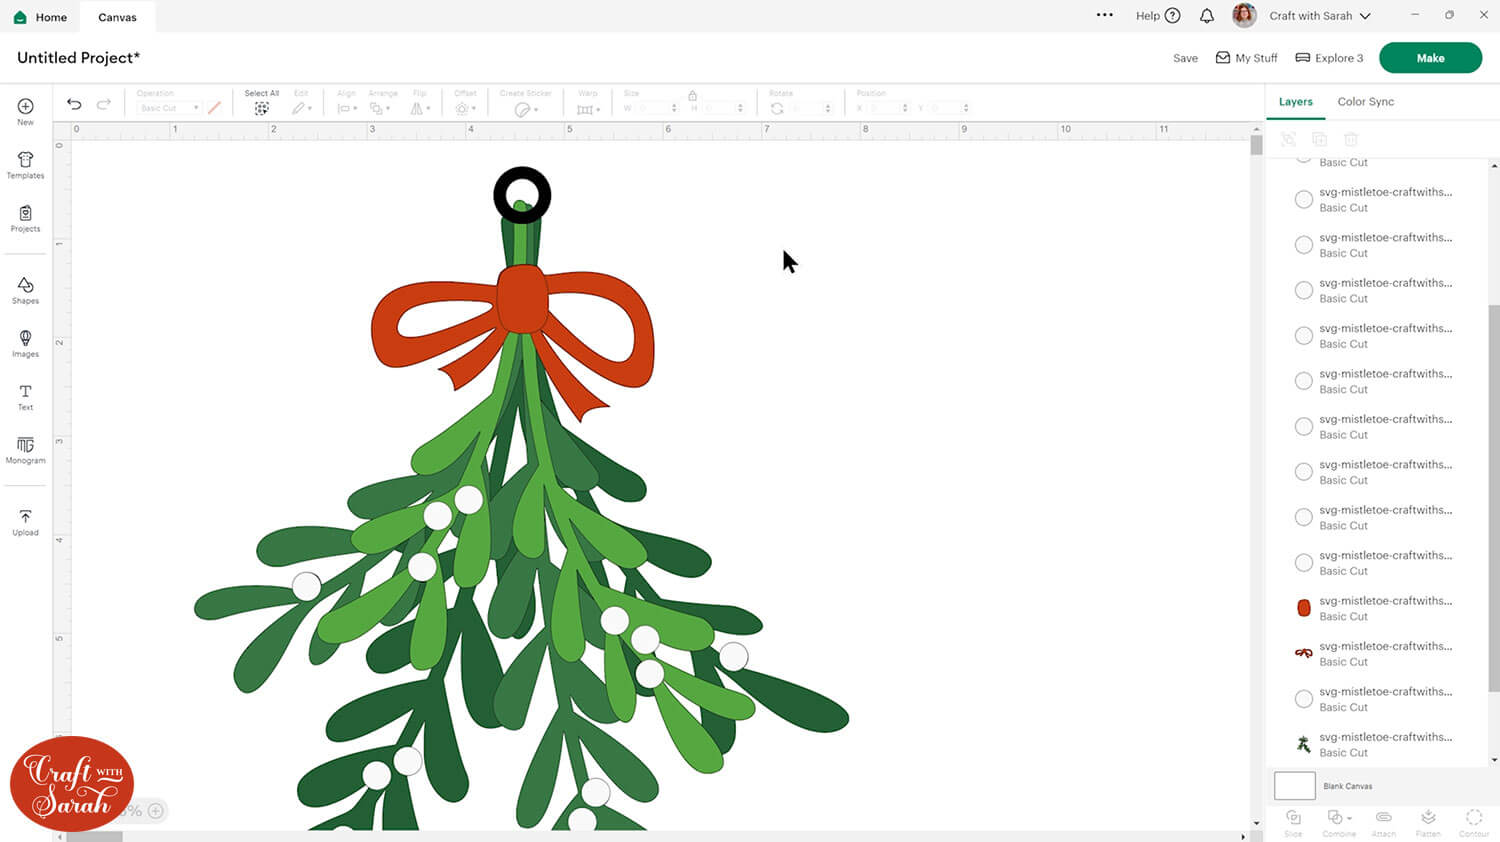Click the Upload icon
The image size is (1500, 842).
25,517
